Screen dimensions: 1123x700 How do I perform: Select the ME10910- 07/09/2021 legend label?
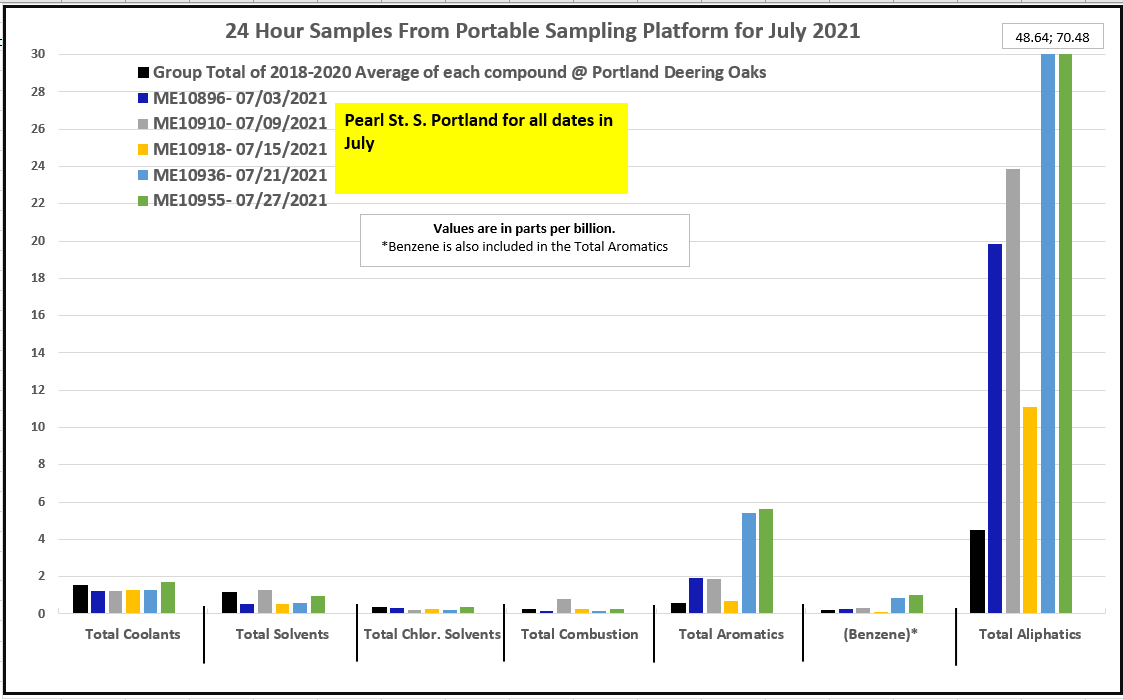coord(239,124)
